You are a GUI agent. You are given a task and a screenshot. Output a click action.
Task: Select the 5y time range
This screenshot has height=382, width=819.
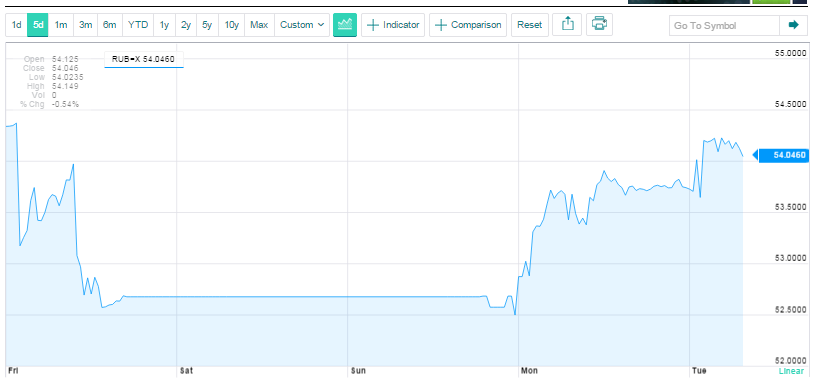click(207, 25)
